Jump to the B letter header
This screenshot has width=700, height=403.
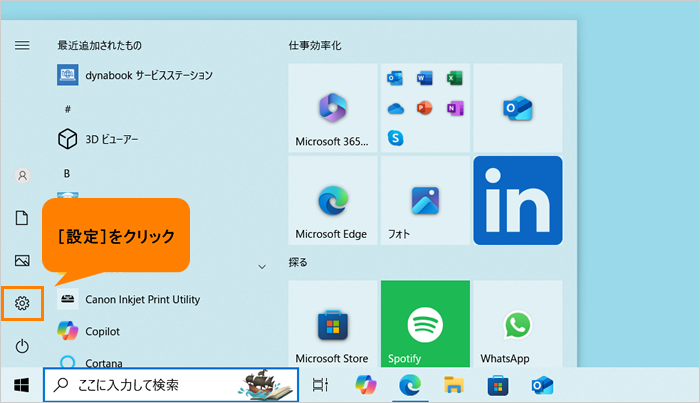coord(67,174)
